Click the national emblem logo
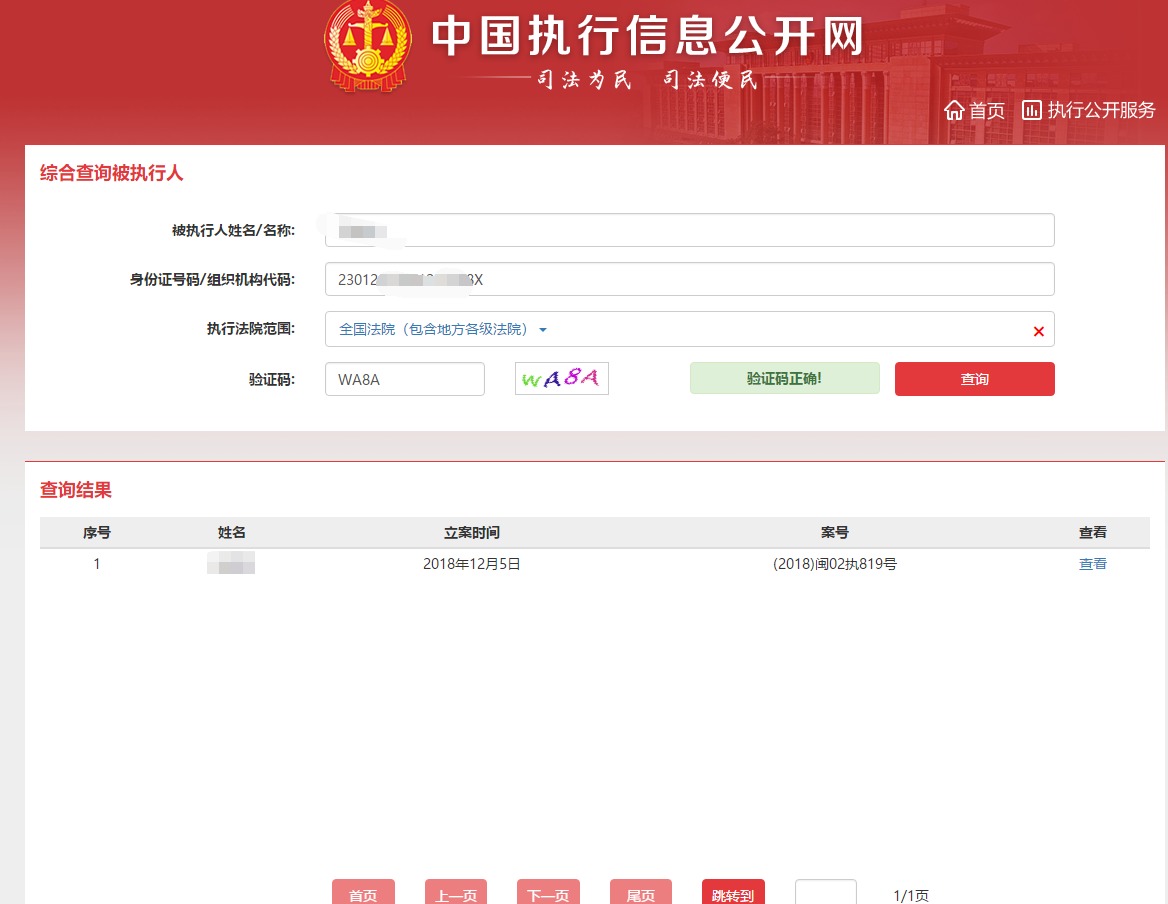1168x904 pixels. tap(368, 45)
